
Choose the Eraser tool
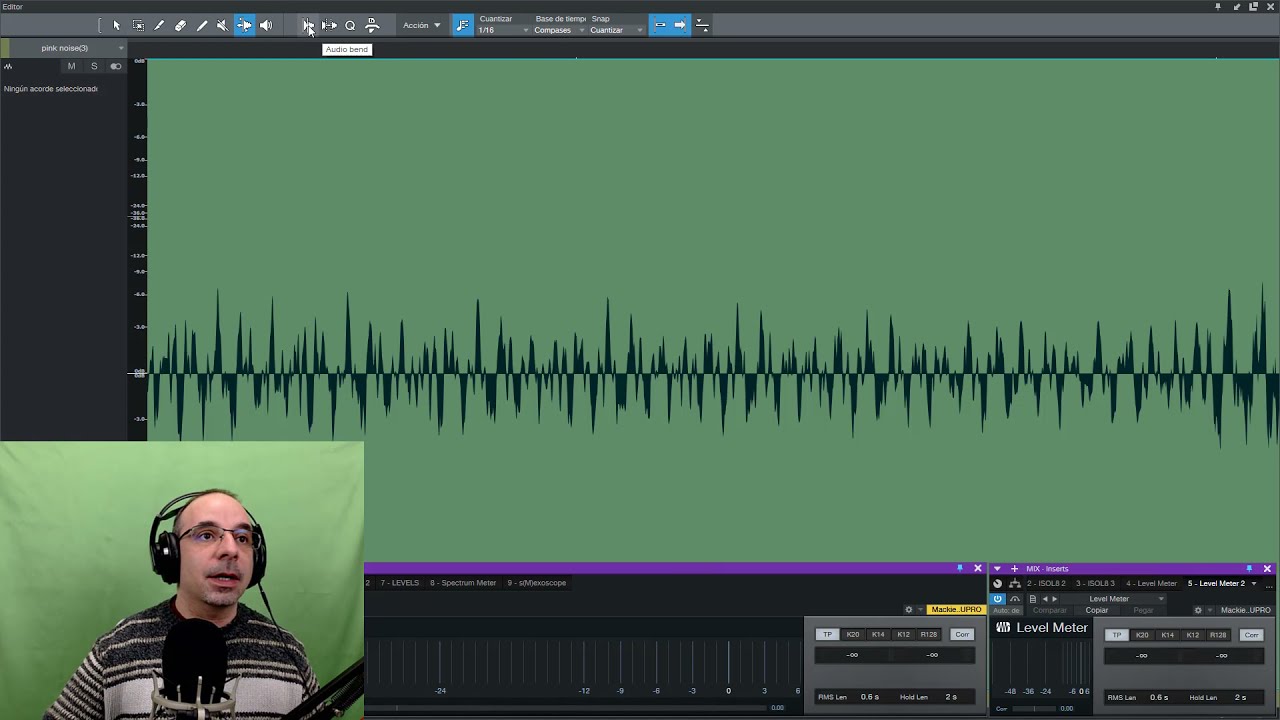point(180,25)
